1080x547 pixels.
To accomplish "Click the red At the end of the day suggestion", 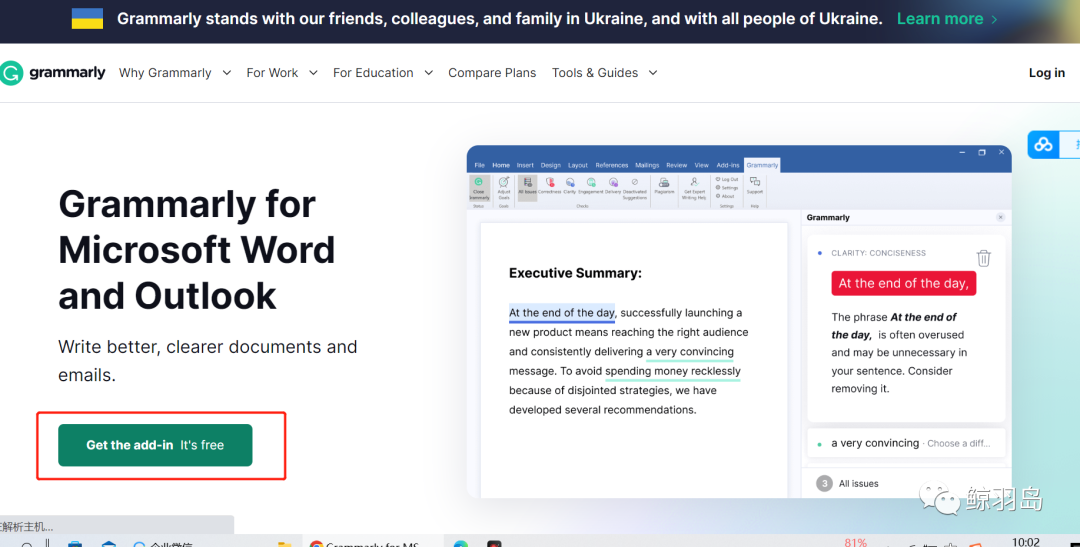I will (903, 283).
